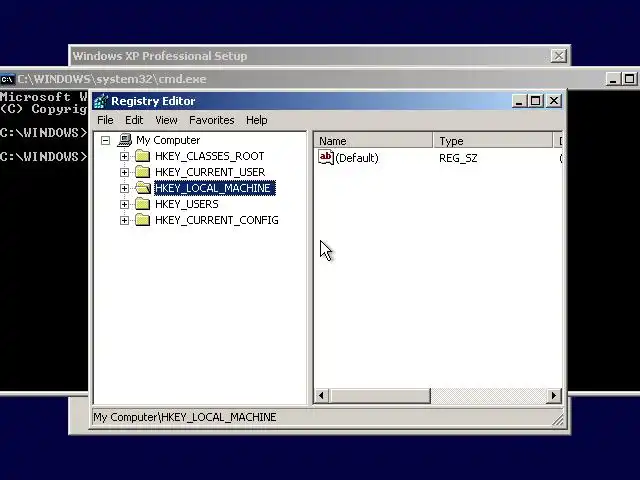Click the HKEY_USERS folder icon

[142, 204]
